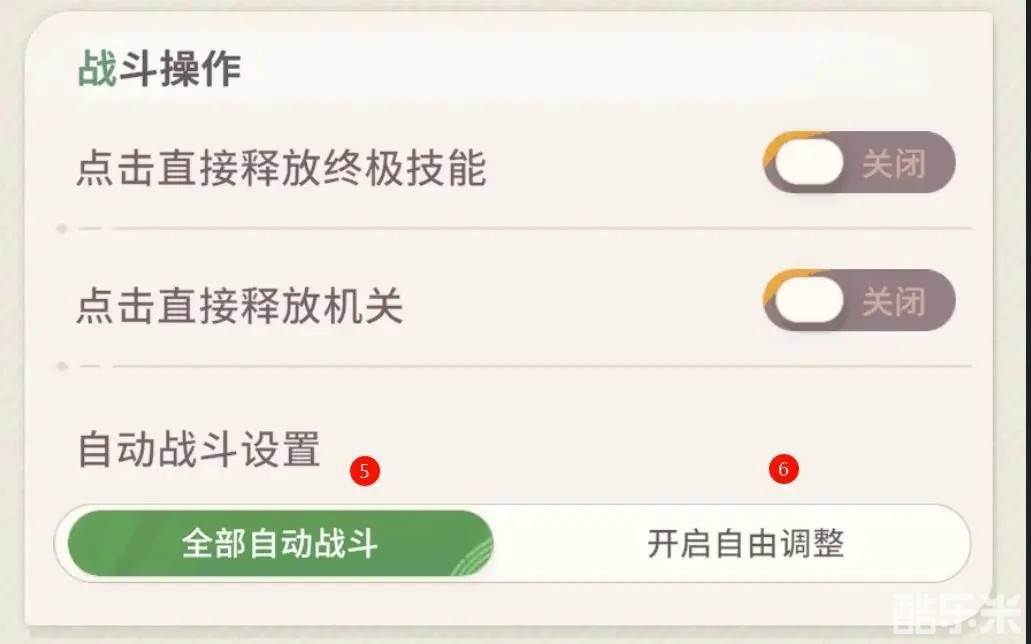Click the 战斗操作 section header

tap(159, 70)
